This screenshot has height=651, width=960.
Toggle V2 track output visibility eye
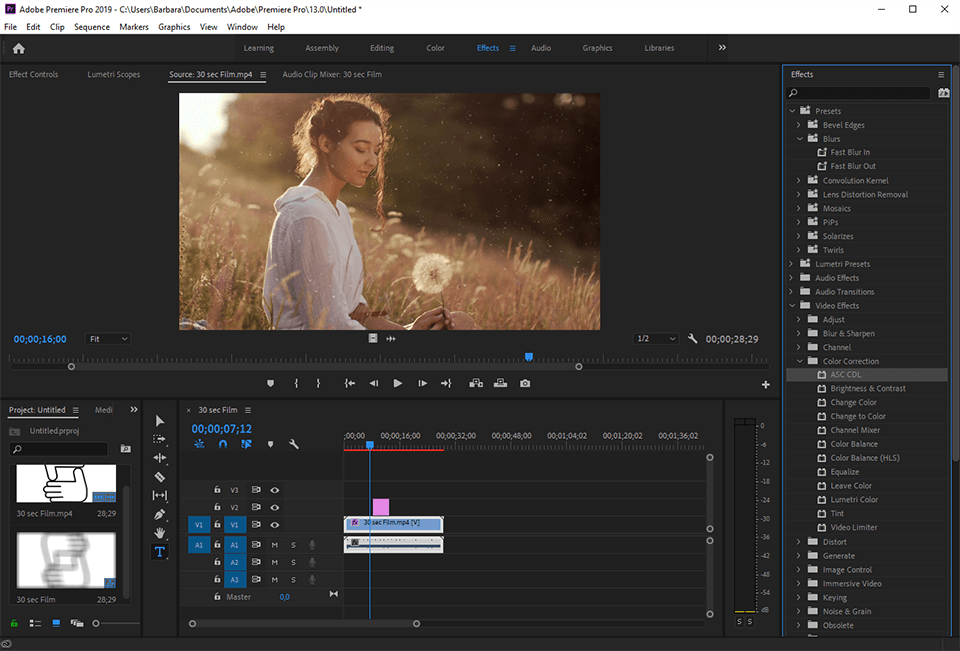(274, 507)
